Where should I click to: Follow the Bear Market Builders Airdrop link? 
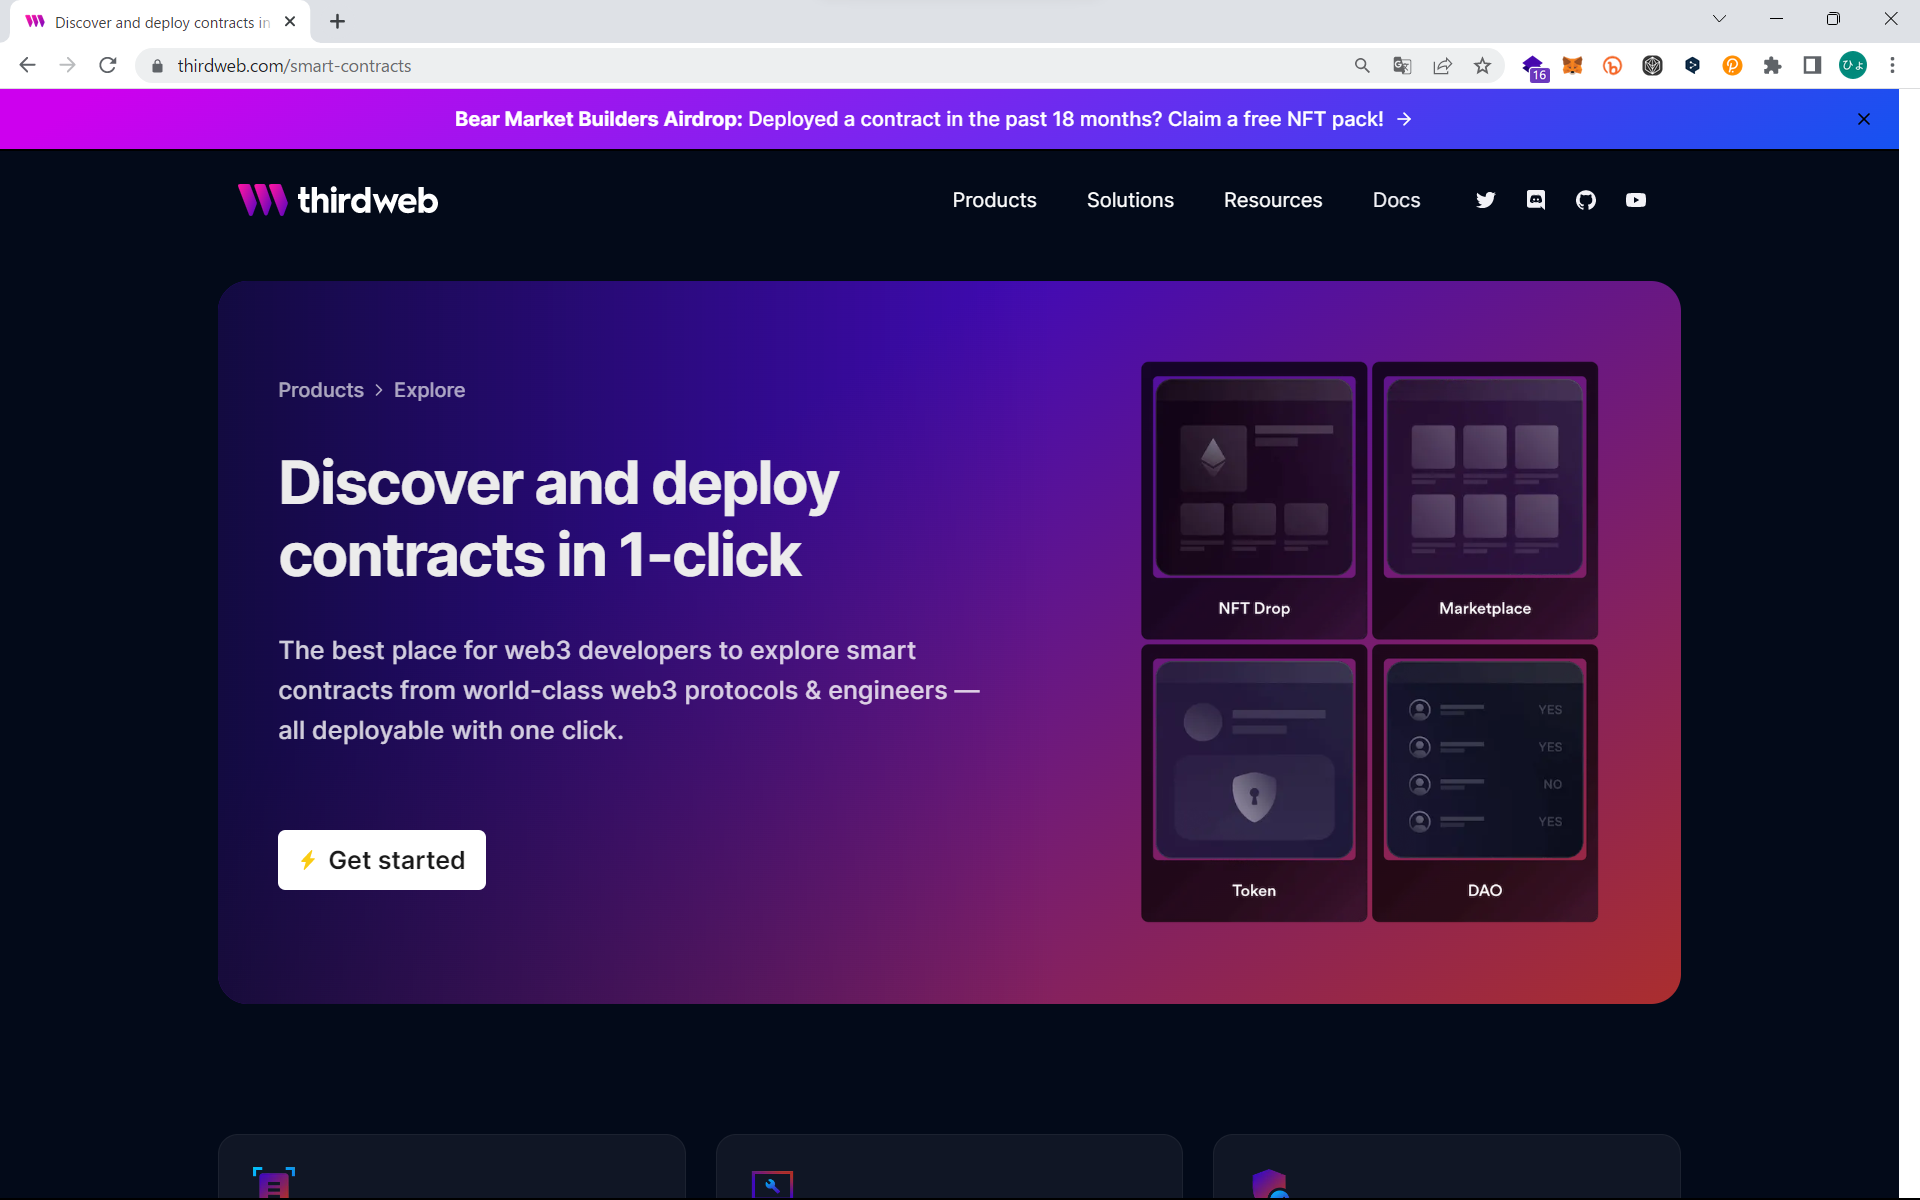pos(932,119)
